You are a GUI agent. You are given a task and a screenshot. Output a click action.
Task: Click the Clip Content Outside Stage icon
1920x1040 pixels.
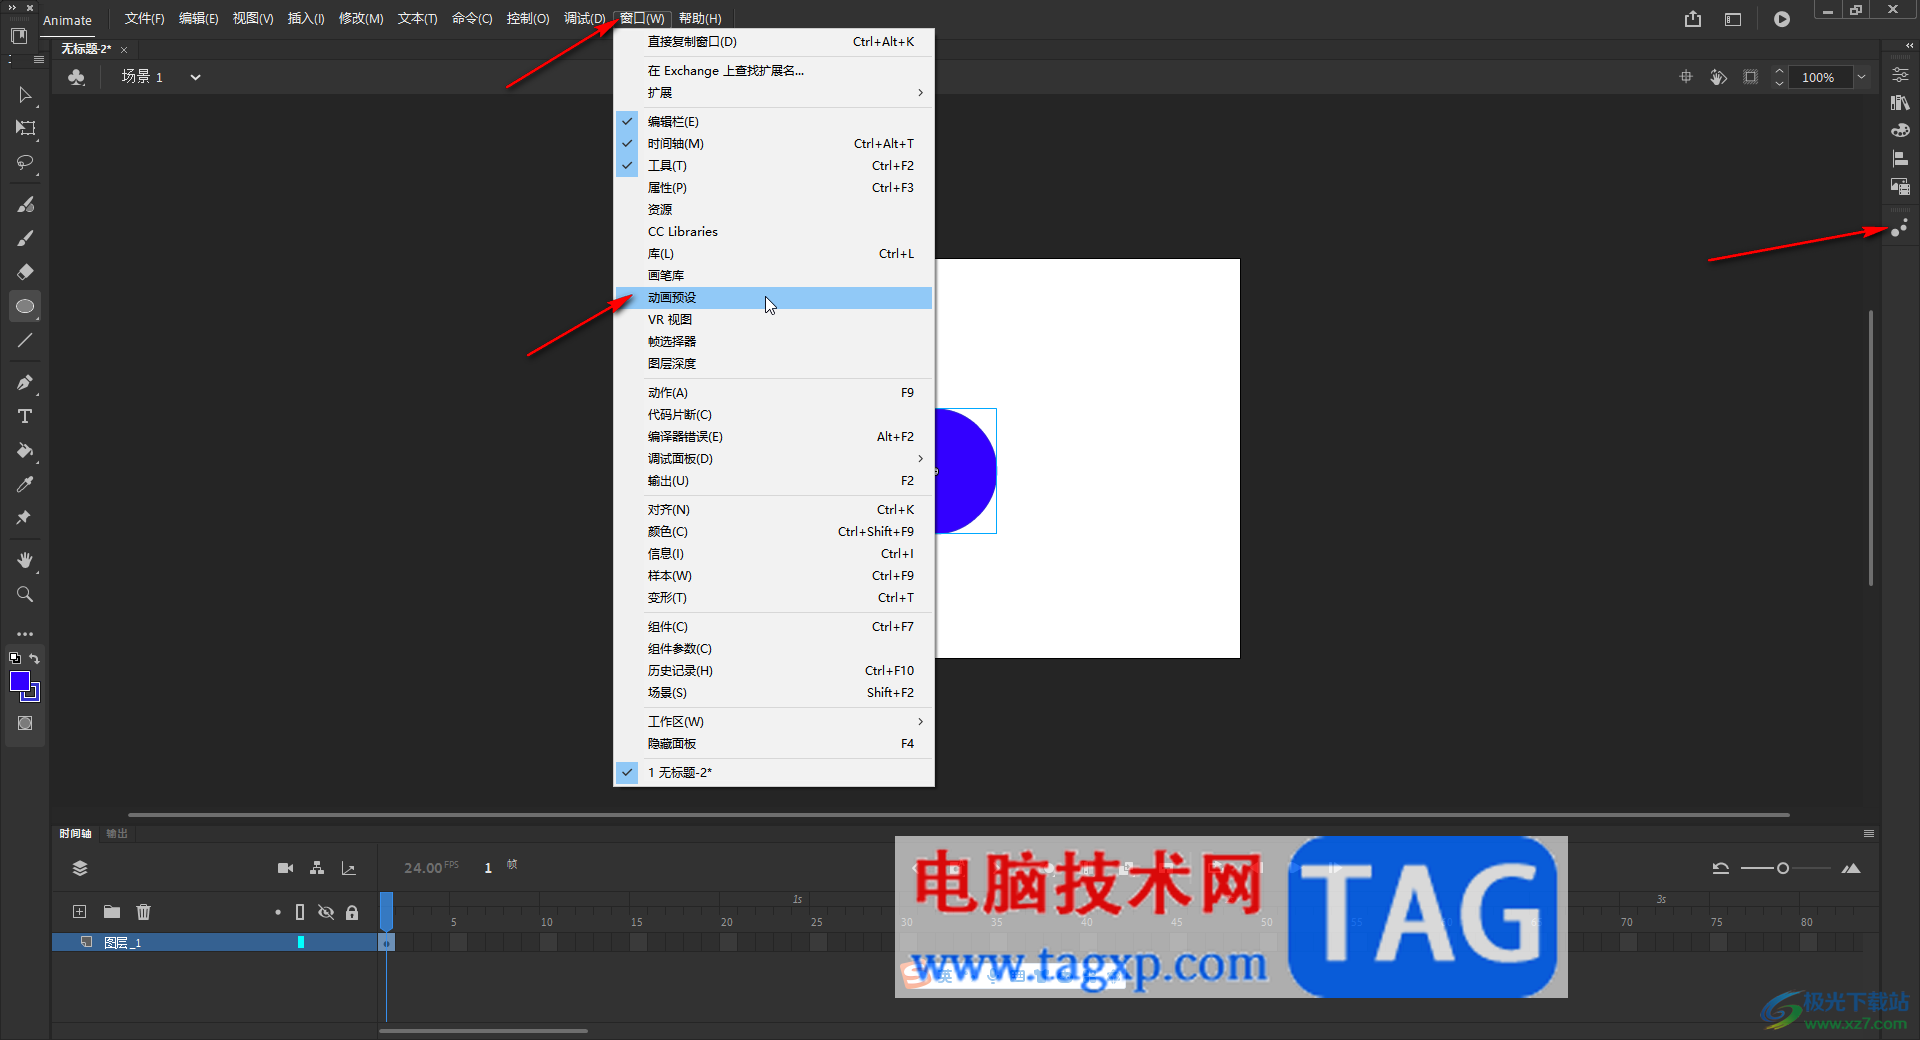tap(1750, 77)
